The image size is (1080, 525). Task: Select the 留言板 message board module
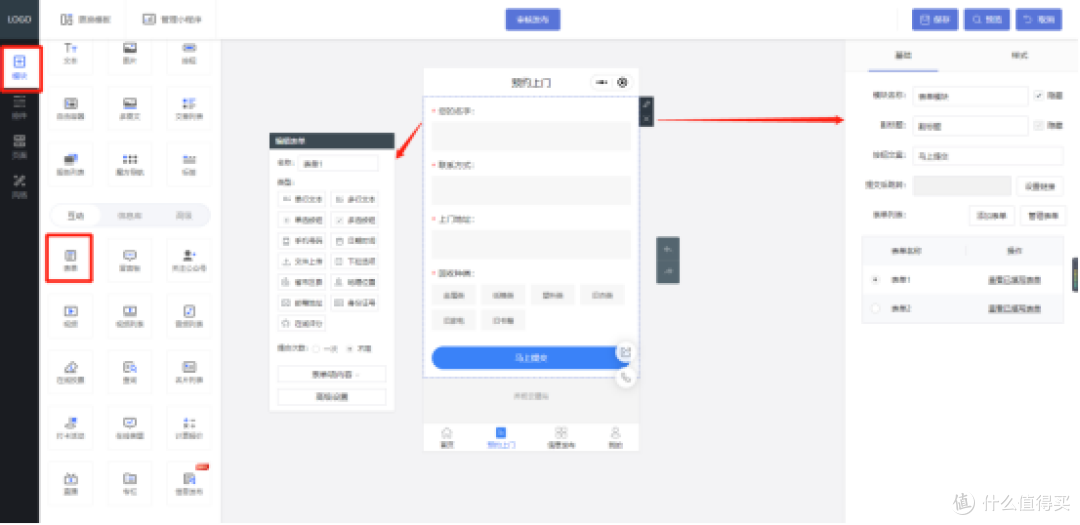(x=129, y=259)
